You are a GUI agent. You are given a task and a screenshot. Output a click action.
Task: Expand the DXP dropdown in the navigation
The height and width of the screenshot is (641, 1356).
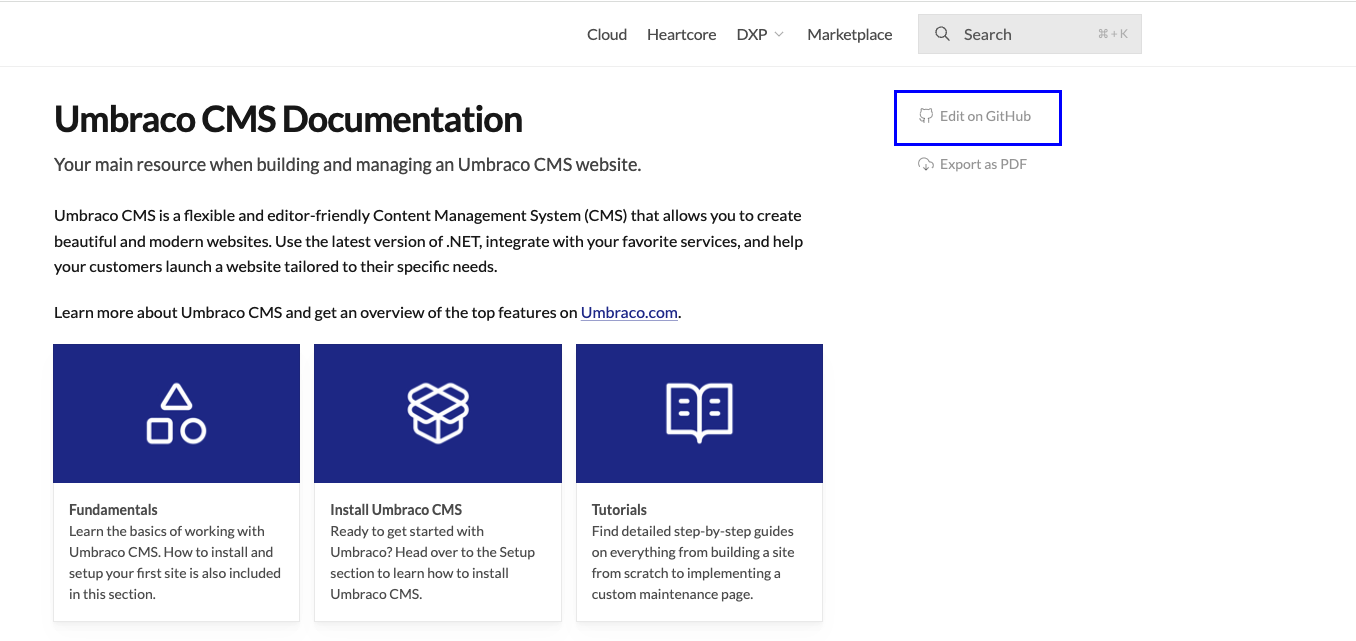tap(760, 33)
